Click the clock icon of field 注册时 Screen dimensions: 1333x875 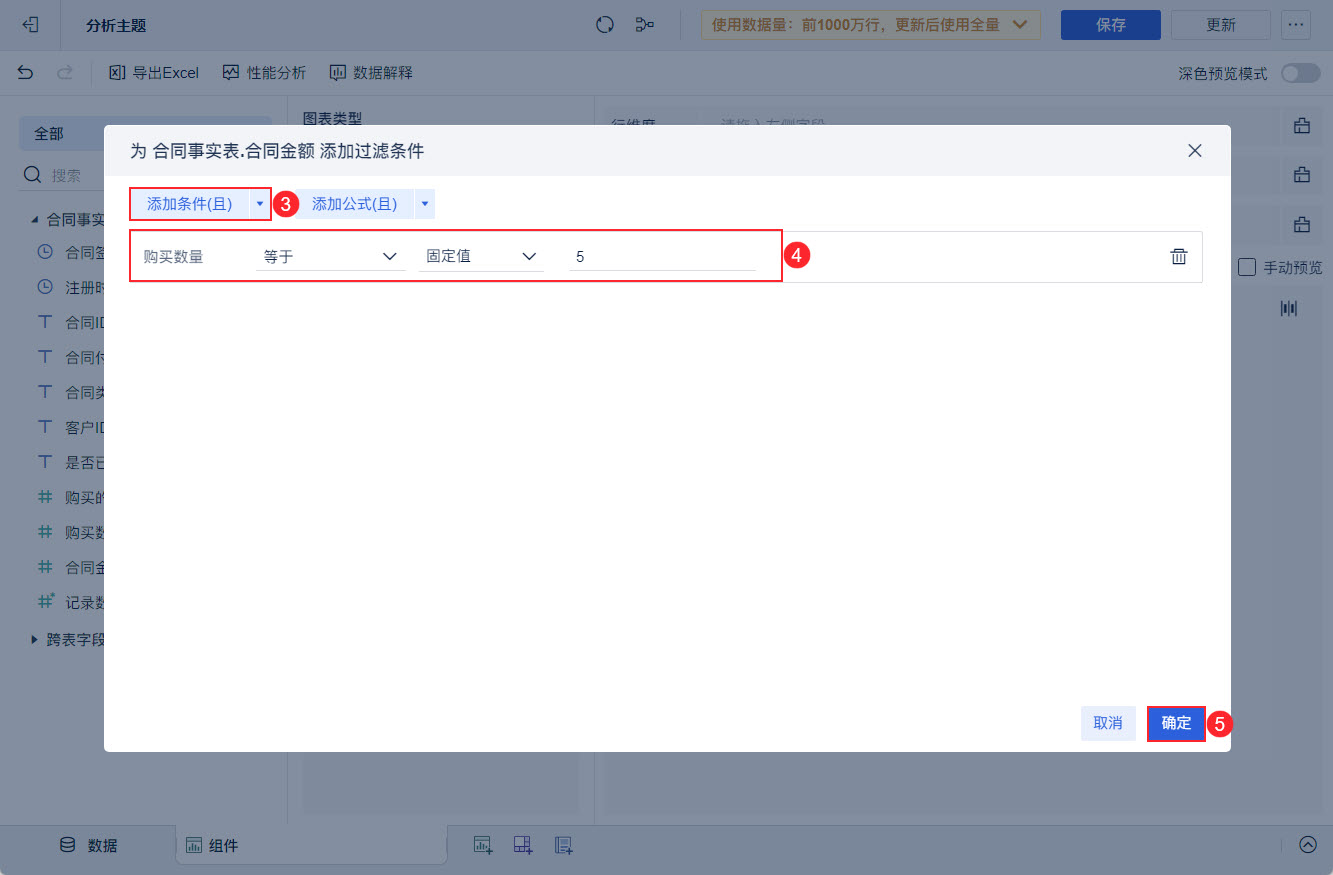[x=45, y=287]
